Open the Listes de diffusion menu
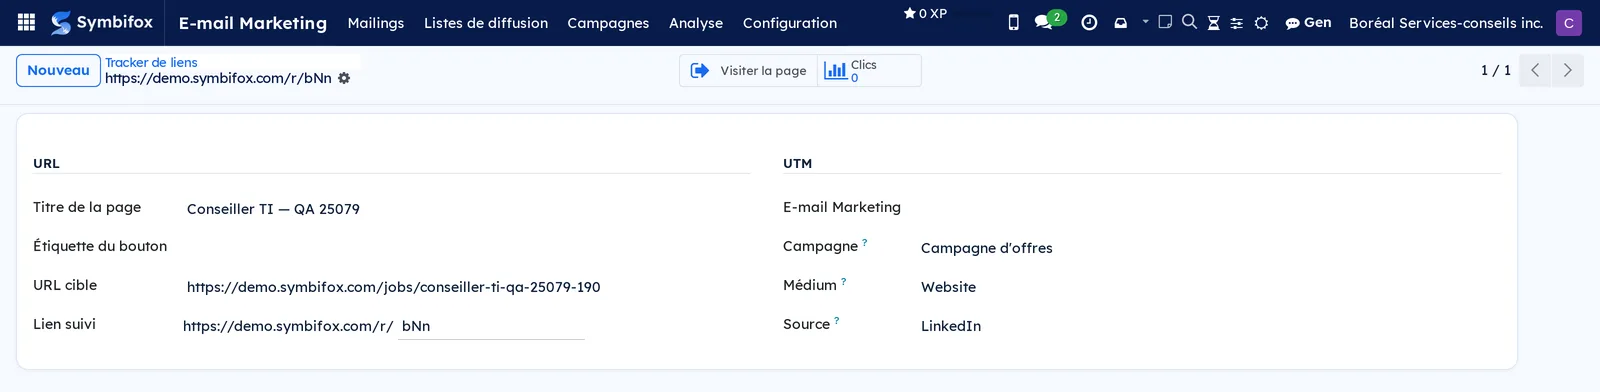 (486, 22)
